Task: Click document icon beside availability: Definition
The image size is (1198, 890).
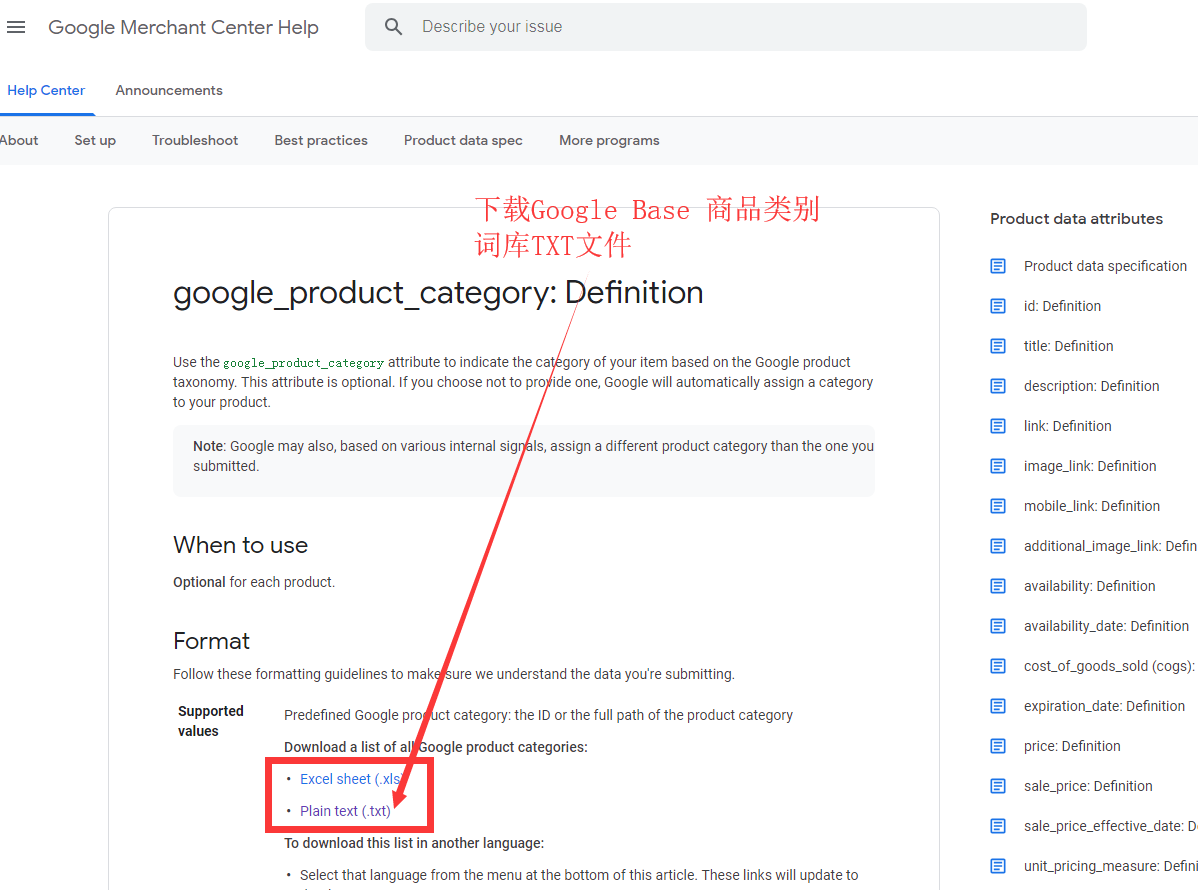Action: pyautogui.click(x=998, y=586)
